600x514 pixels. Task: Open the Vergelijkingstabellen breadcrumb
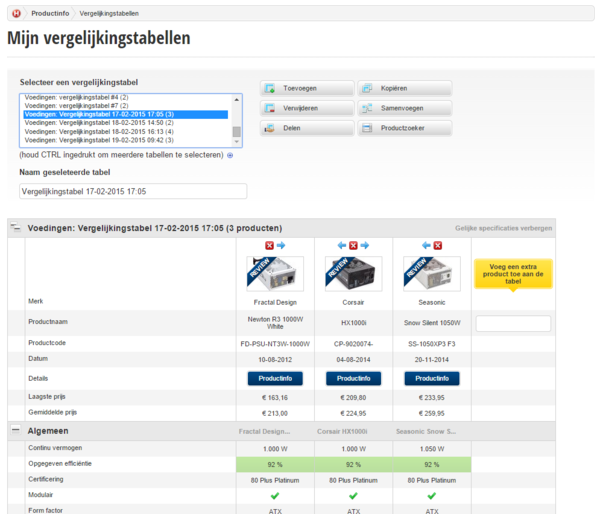point(109,13)
